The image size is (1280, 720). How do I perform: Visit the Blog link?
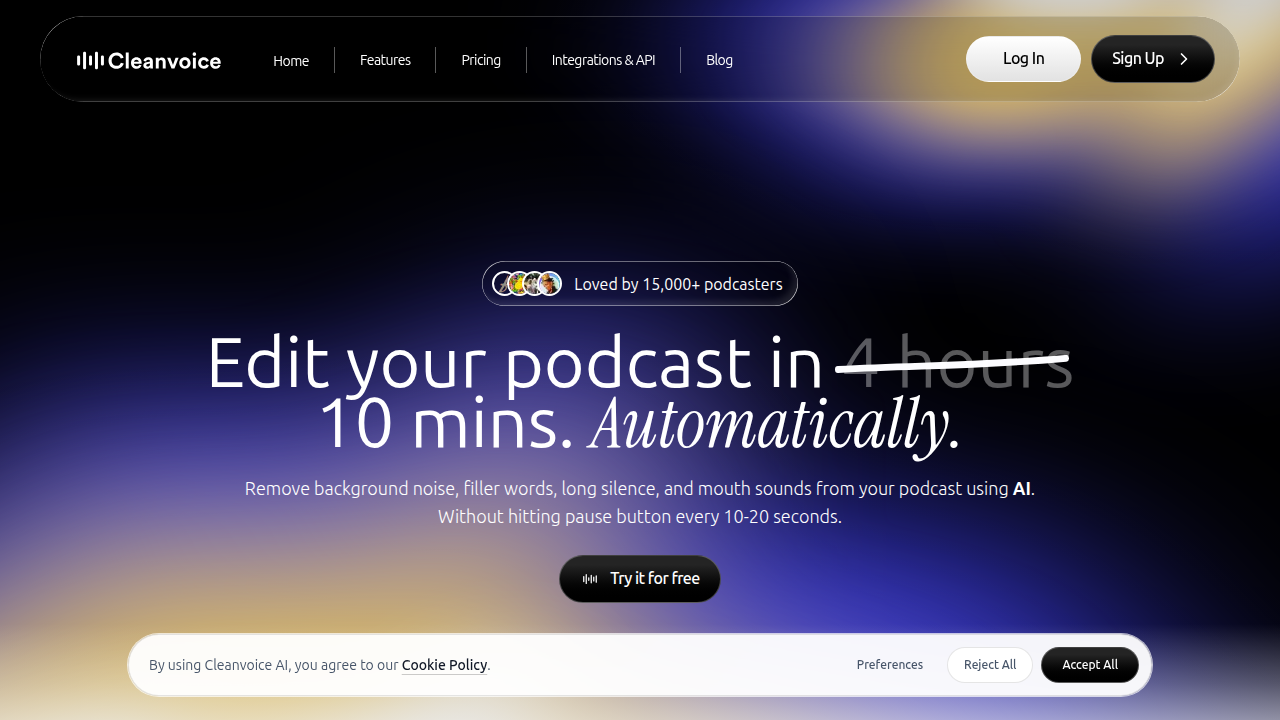click(x=719, y=60)
